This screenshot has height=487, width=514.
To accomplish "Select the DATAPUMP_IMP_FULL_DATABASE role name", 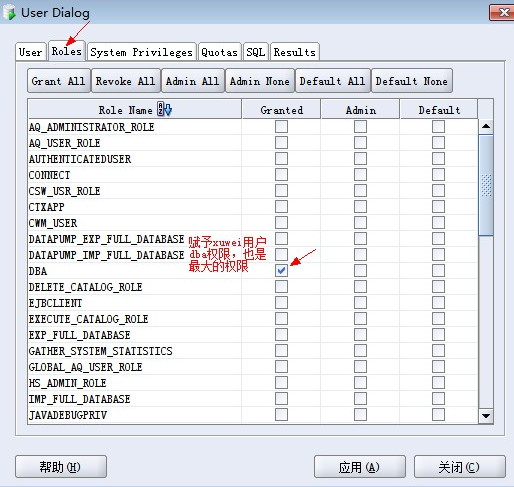I will [106, 255].
